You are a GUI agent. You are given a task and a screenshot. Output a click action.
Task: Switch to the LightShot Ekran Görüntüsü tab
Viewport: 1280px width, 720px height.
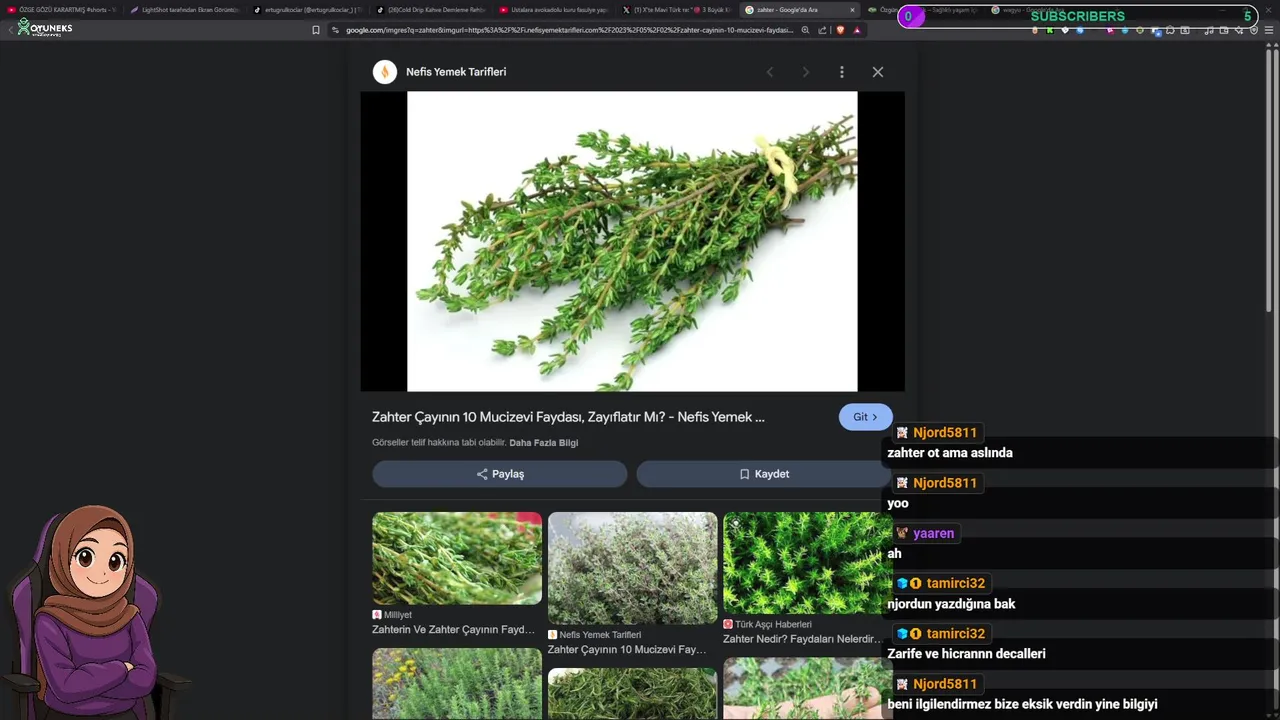click(184, 10)
